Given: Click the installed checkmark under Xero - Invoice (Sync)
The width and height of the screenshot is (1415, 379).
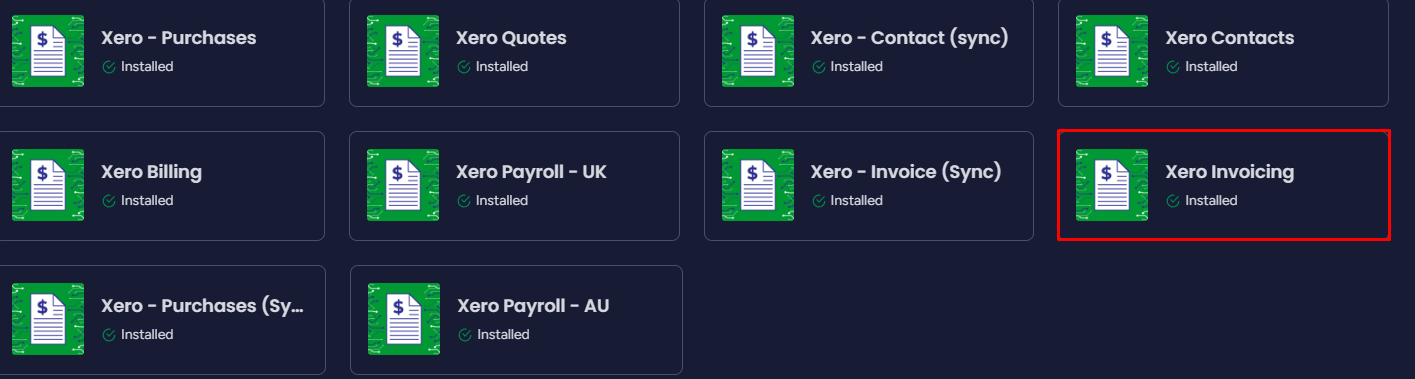Looking at the screenshot, I should point(819,201).
